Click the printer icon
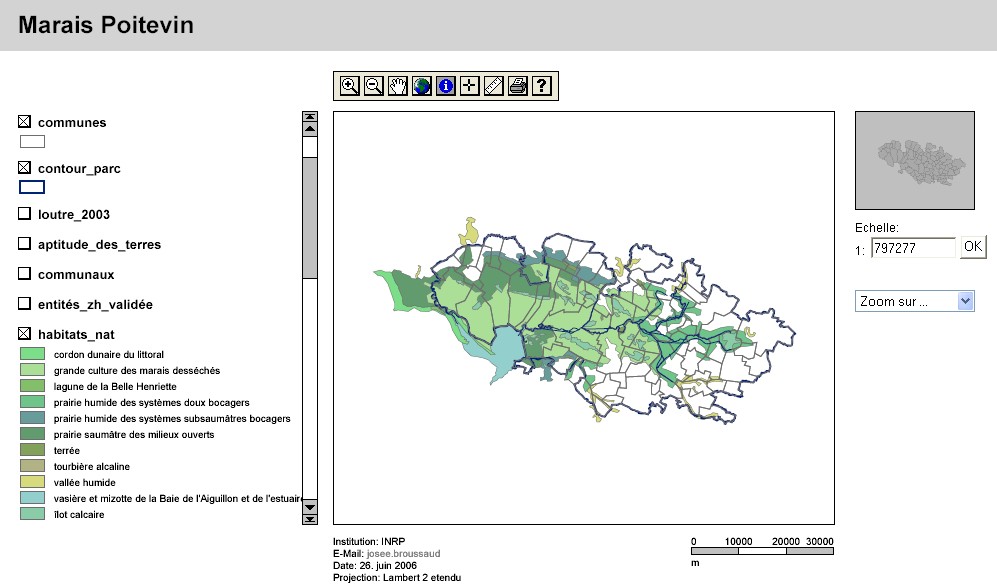This screenshot has height=585, width=997. point(518,86)
